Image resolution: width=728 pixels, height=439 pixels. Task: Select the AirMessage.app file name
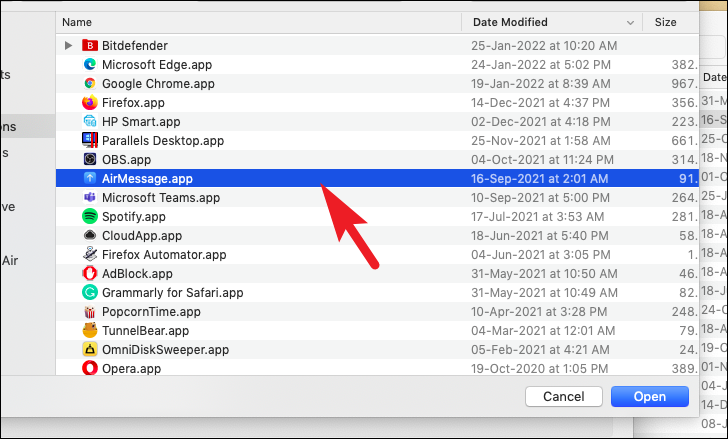click(x=147, y=179)
